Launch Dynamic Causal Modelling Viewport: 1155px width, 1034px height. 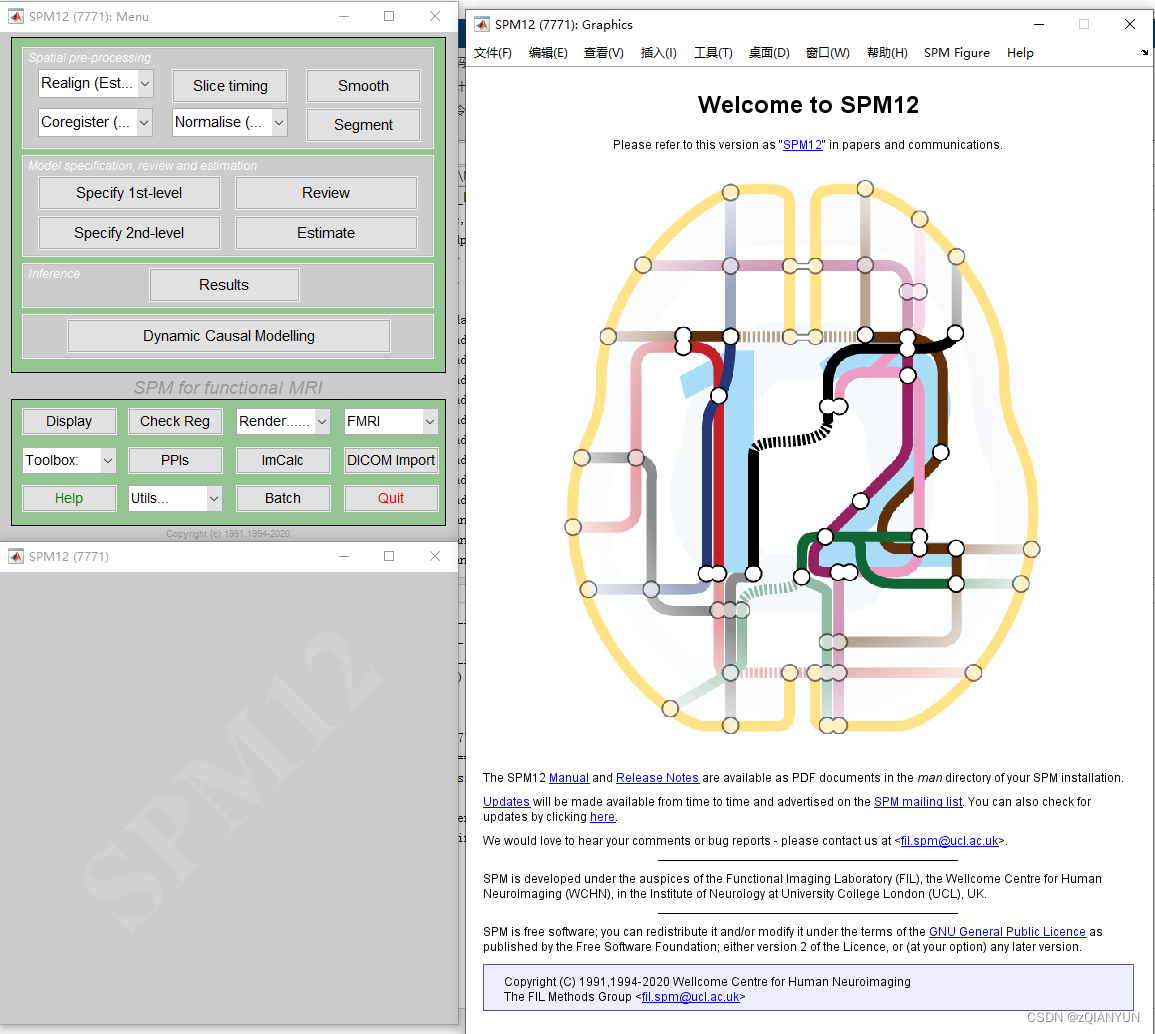coord(228,335)
